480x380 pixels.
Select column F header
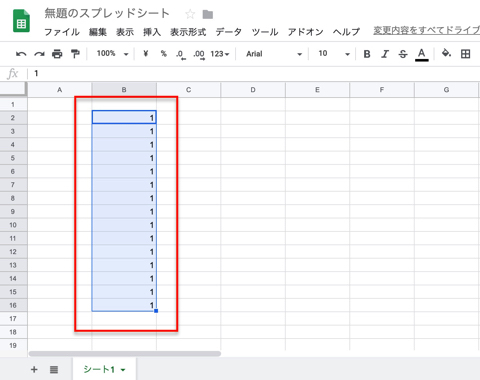point(382,90)
